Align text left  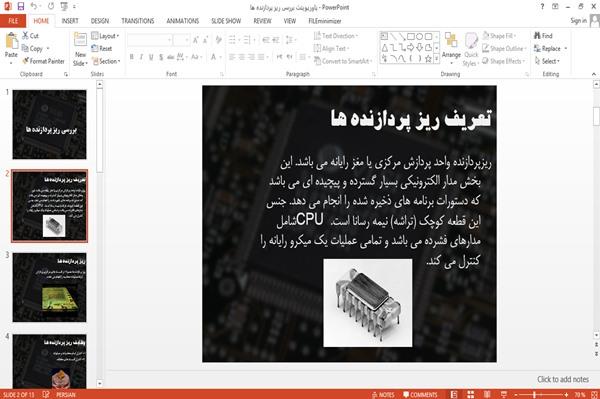point(232,57)
